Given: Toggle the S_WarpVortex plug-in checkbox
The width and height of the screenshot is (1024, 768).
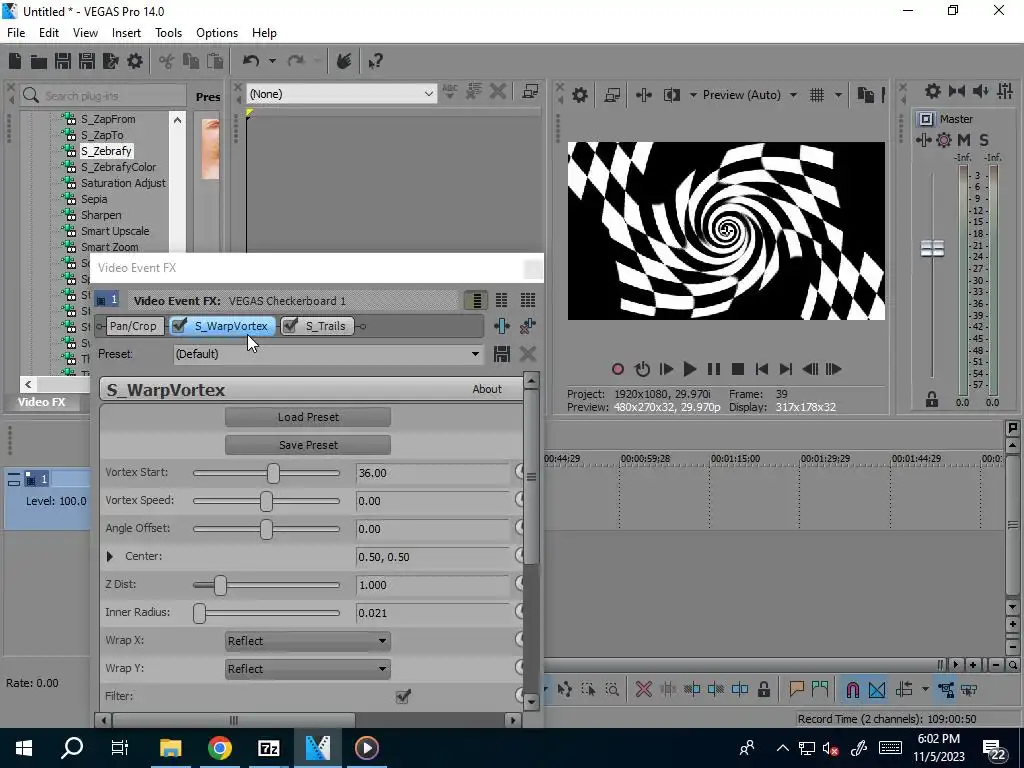Looking at the screenshot, I should pyautogui.click(x=179, y=325).
